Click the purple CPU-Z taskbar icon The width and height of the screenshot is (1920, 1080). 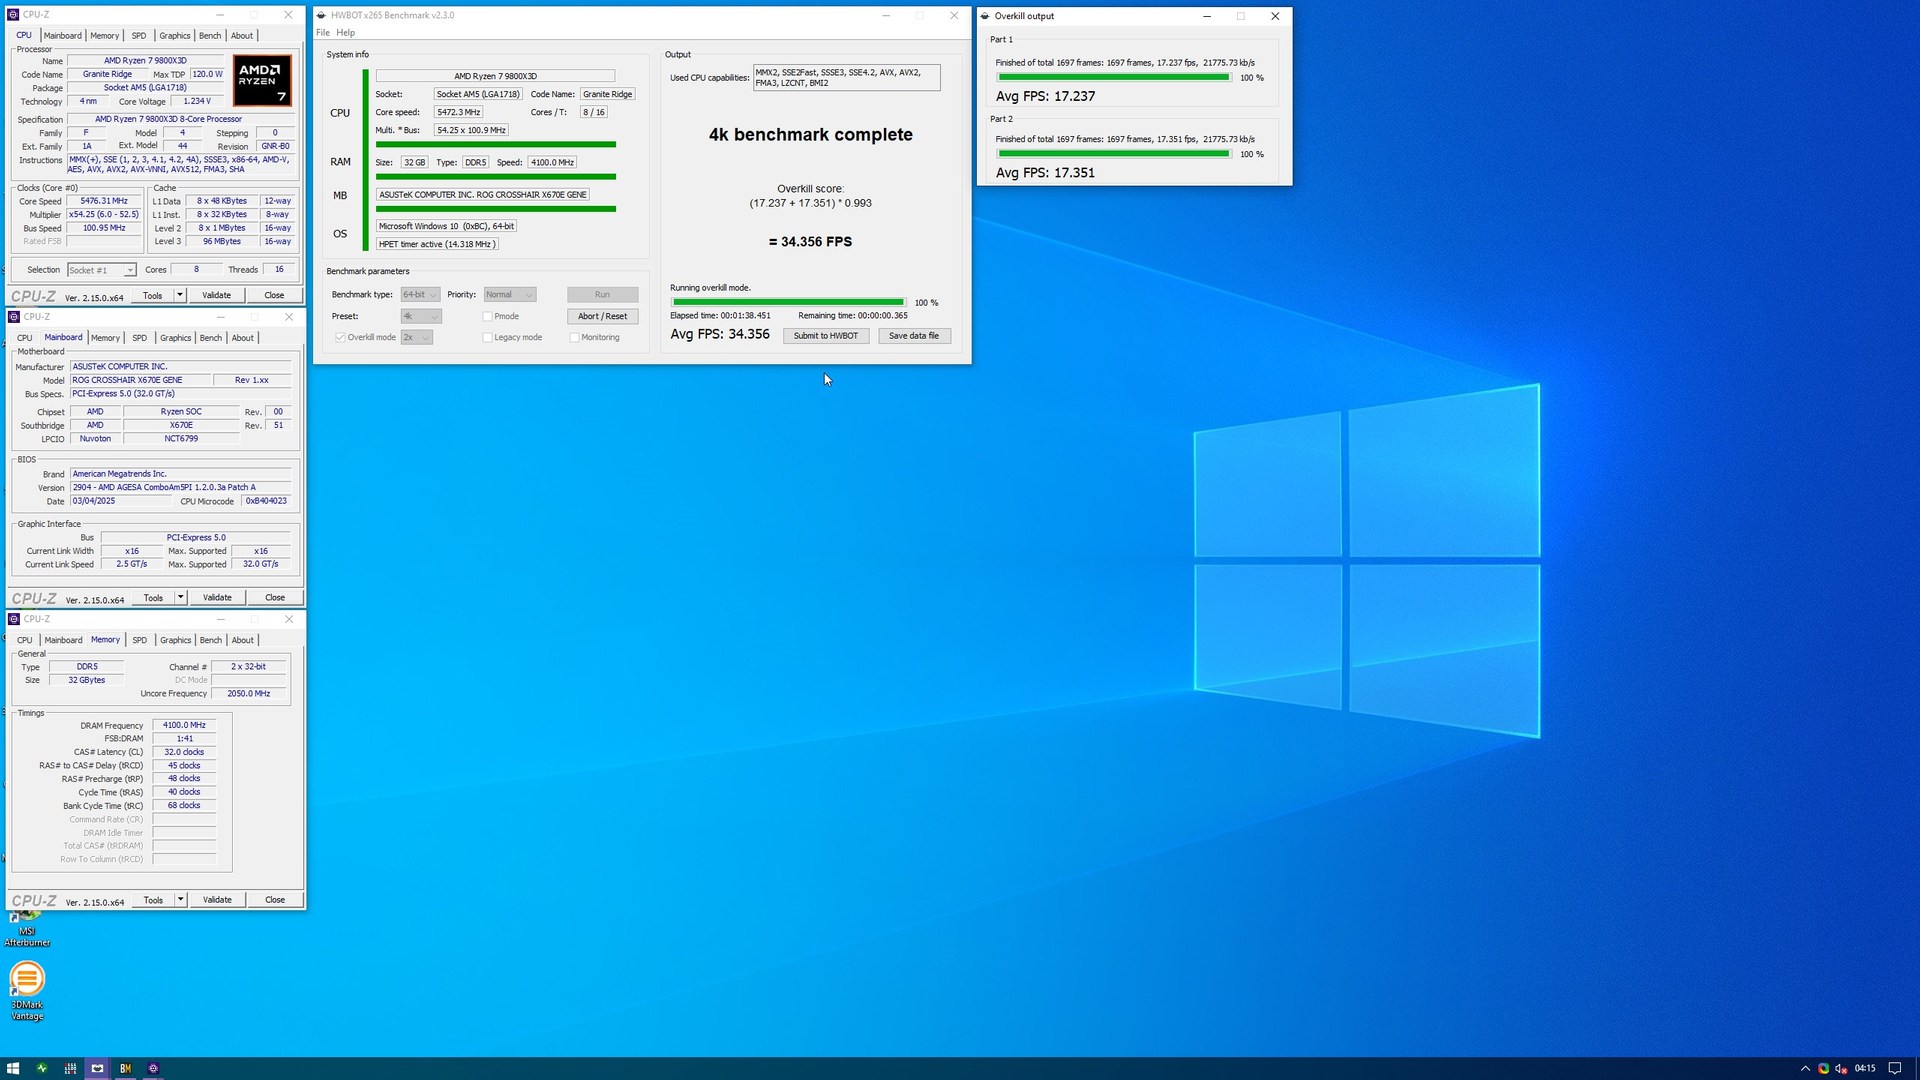[153, 1068]
